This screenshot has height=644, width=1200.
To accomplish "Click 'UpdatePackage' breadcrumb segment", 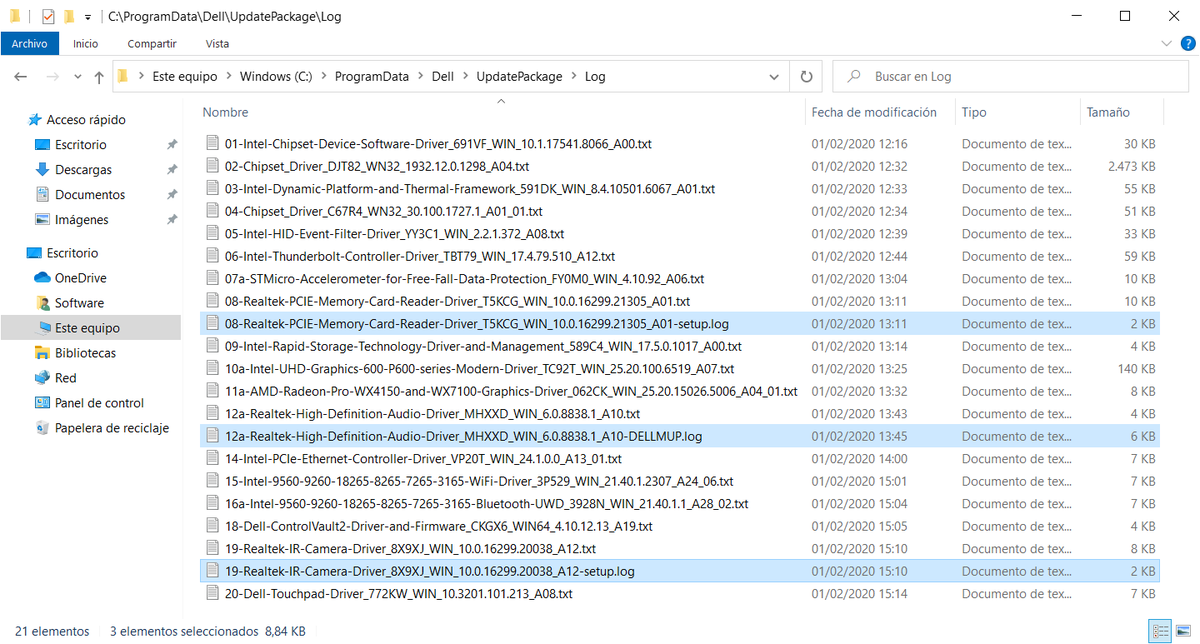I will coord(519,76).
